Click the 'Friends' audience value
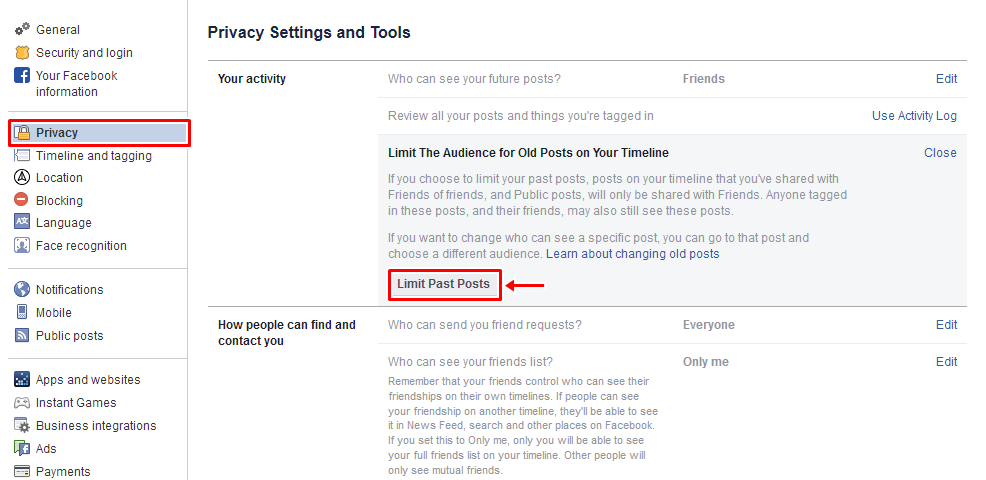 704,79
